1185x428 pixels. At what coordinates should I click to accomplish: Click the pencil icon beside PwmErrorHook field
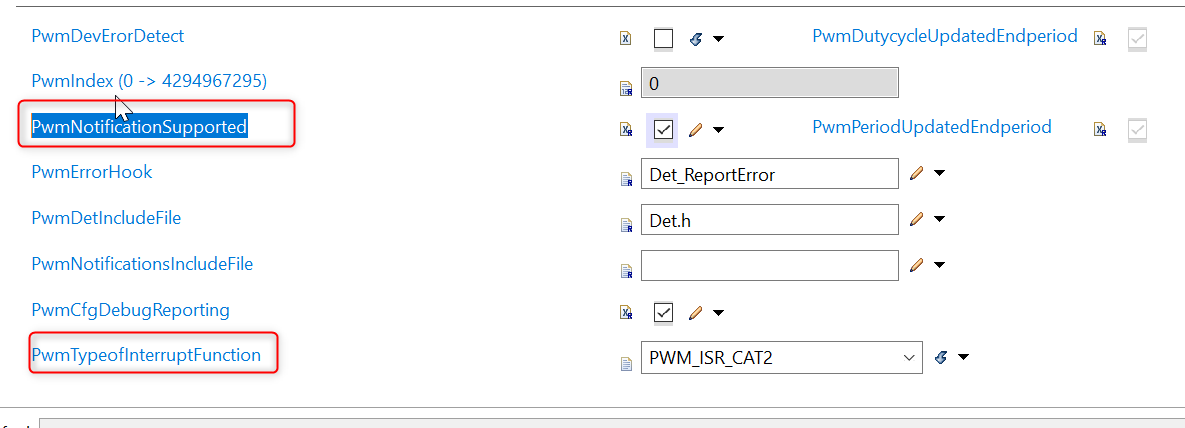click(x=916, y=174)
